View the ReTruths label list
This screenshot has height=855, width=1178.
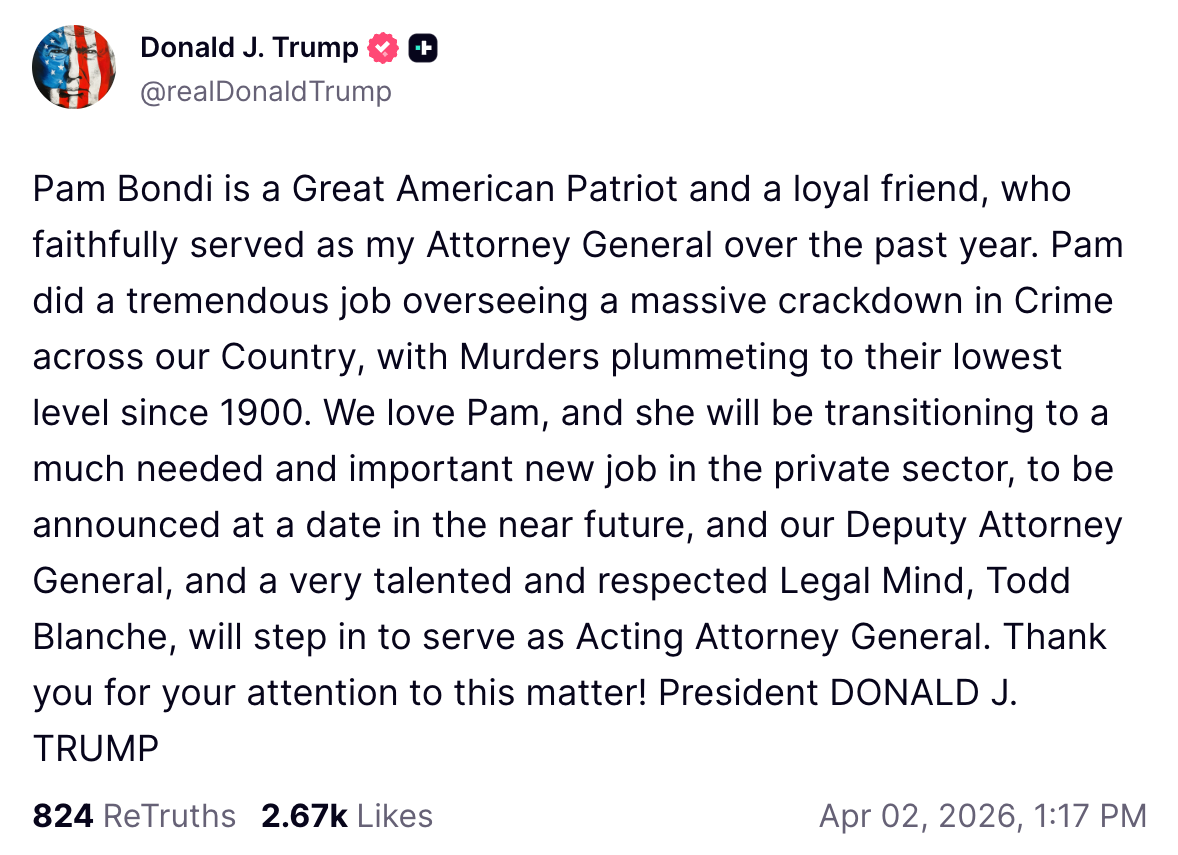[170, 816]
